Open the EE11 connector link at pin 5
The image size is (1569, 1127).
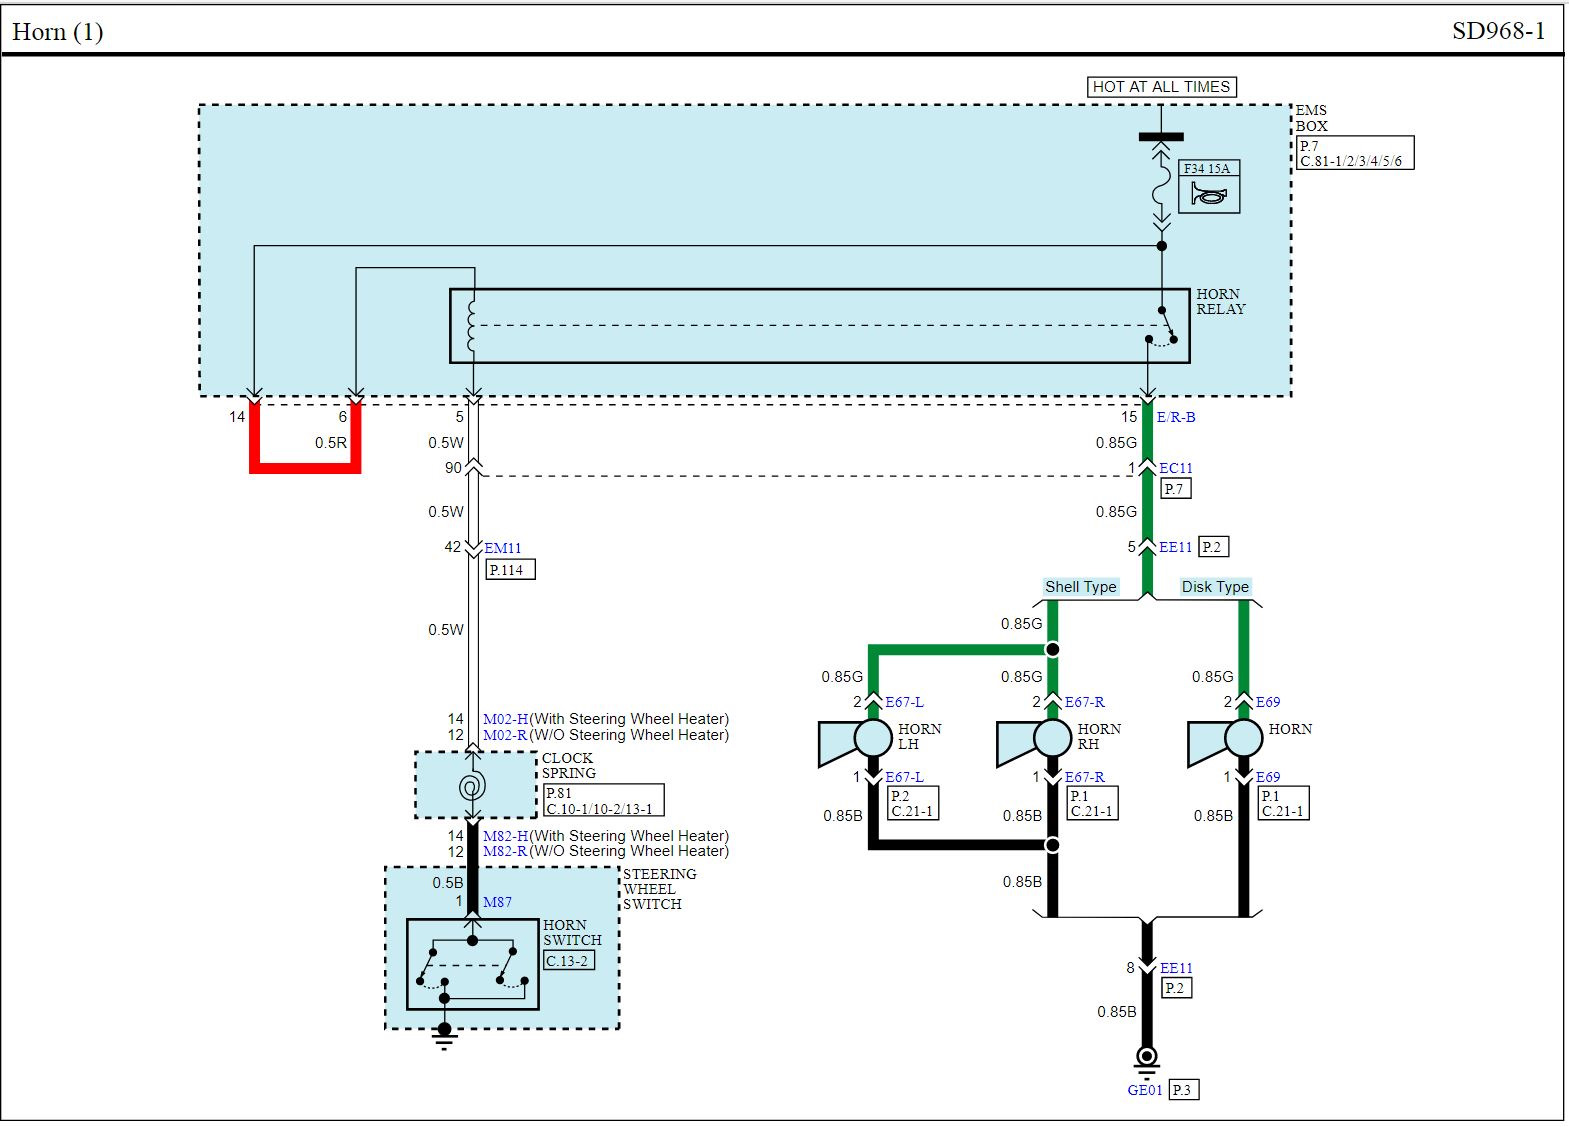point(1176,547)
